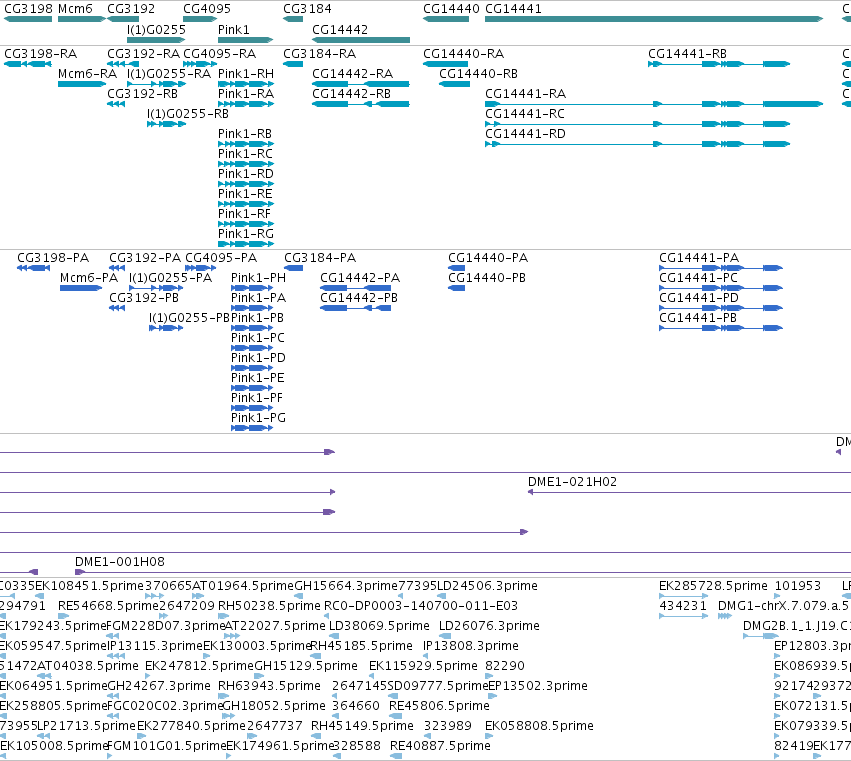
Task: Click EST AT04038.5prime
Action: tap(88, 667)
